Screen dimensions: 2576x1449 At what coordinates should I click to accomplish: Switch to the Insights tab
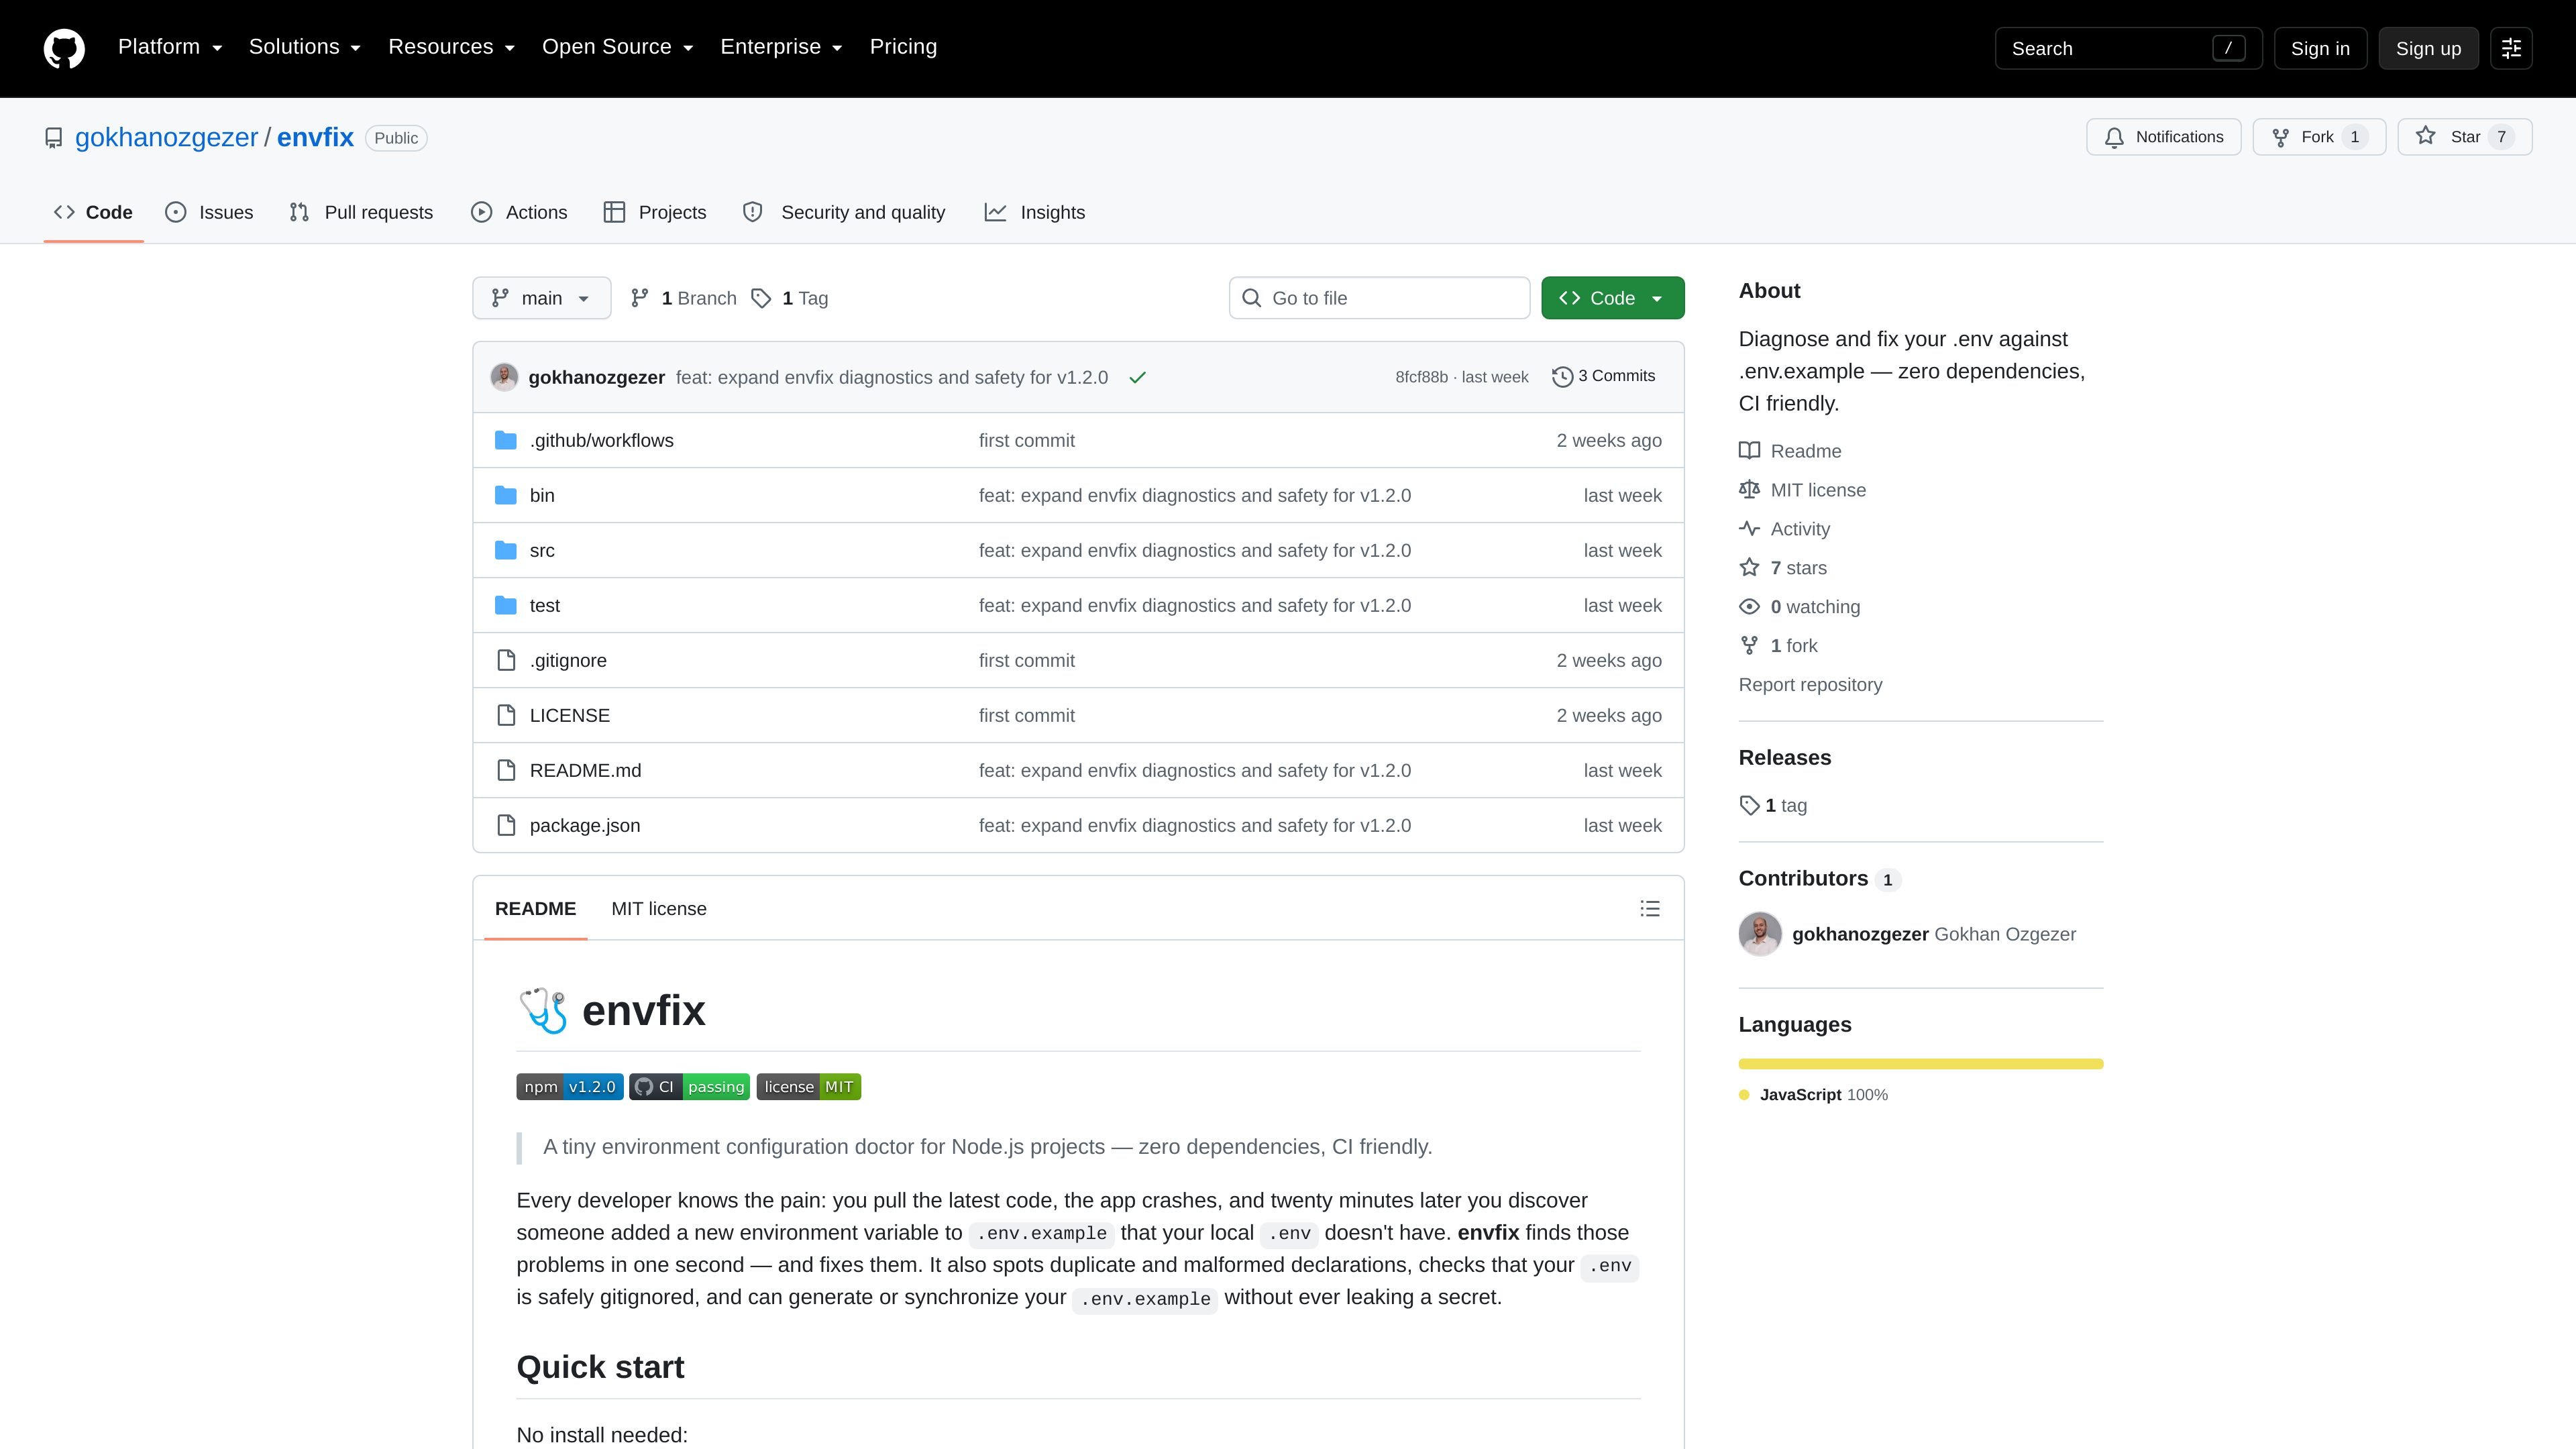pyautogui.click(x=1035, y=212)
